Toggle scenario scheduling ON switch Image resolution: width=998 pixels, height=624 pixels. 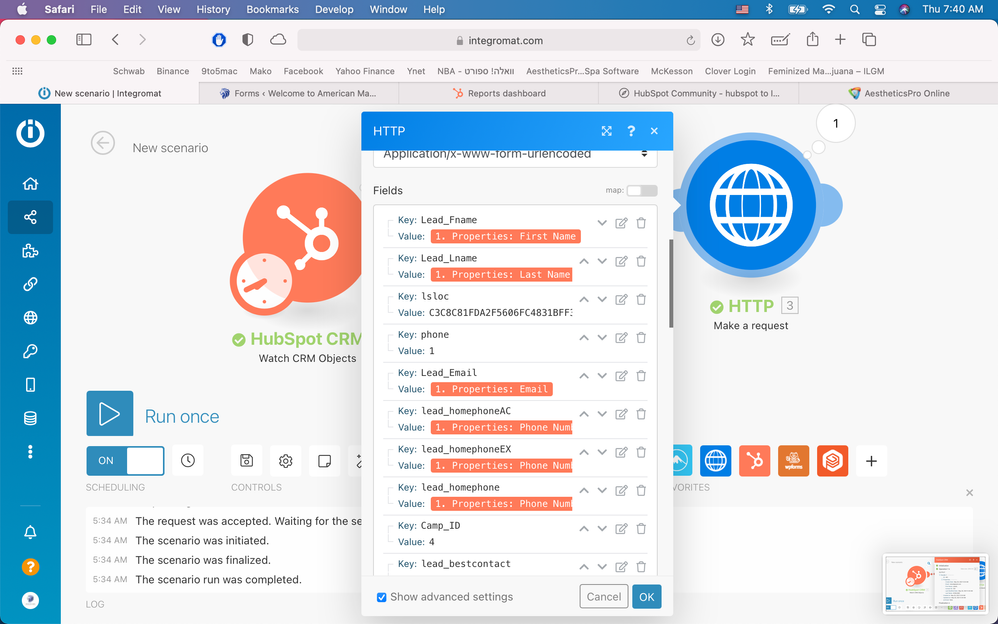click(125, 460)
